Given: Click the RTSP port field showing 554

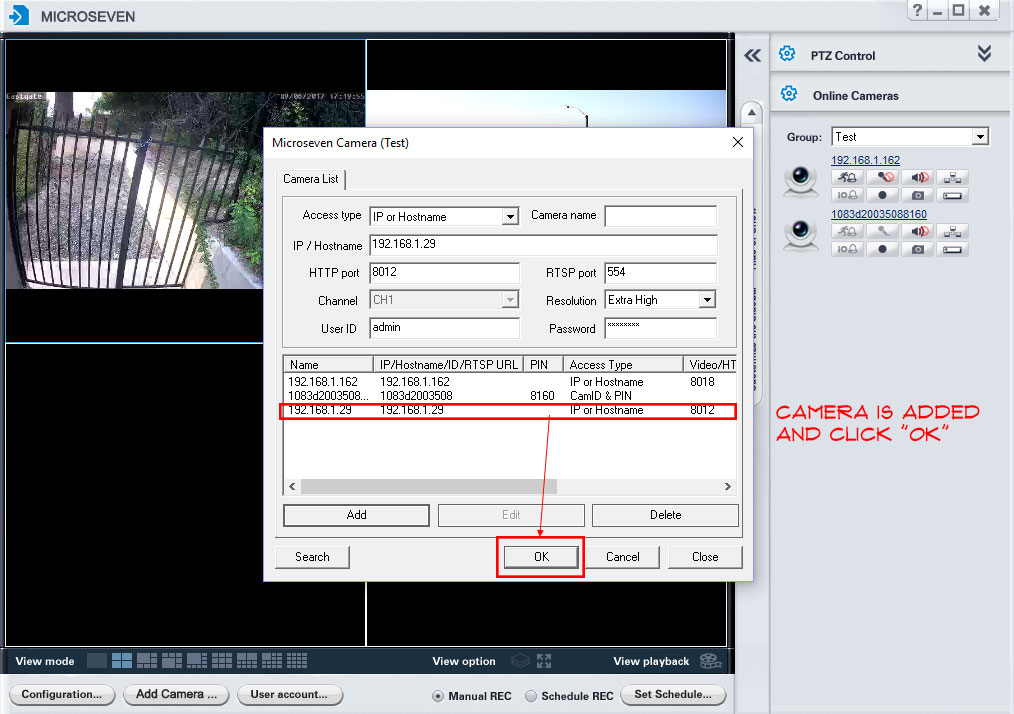Looking at the screenshot, I should pyautogui.click(x=660, y=272).
